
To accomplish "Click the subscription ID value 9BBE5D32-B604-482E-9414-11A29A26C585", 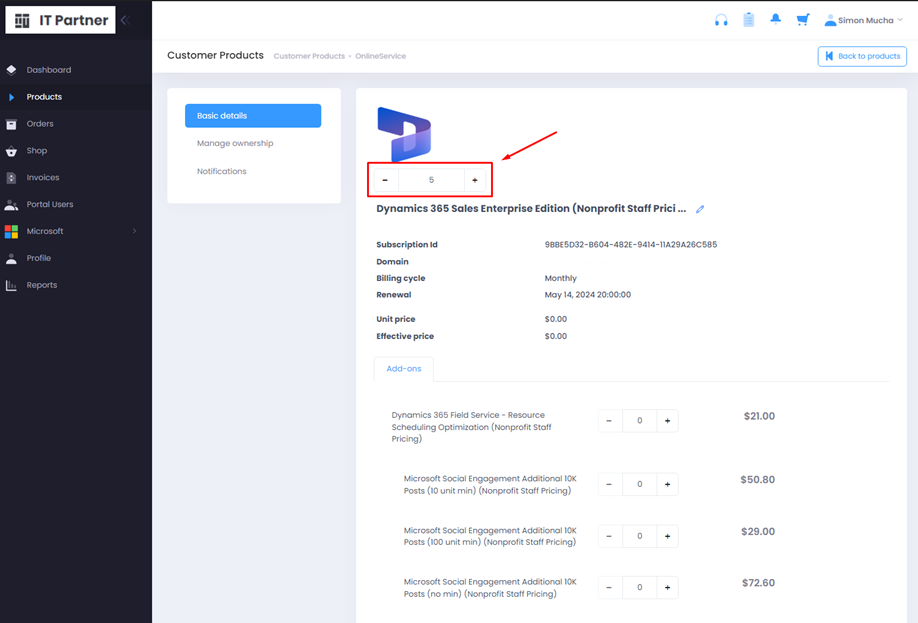I will 631,245.
